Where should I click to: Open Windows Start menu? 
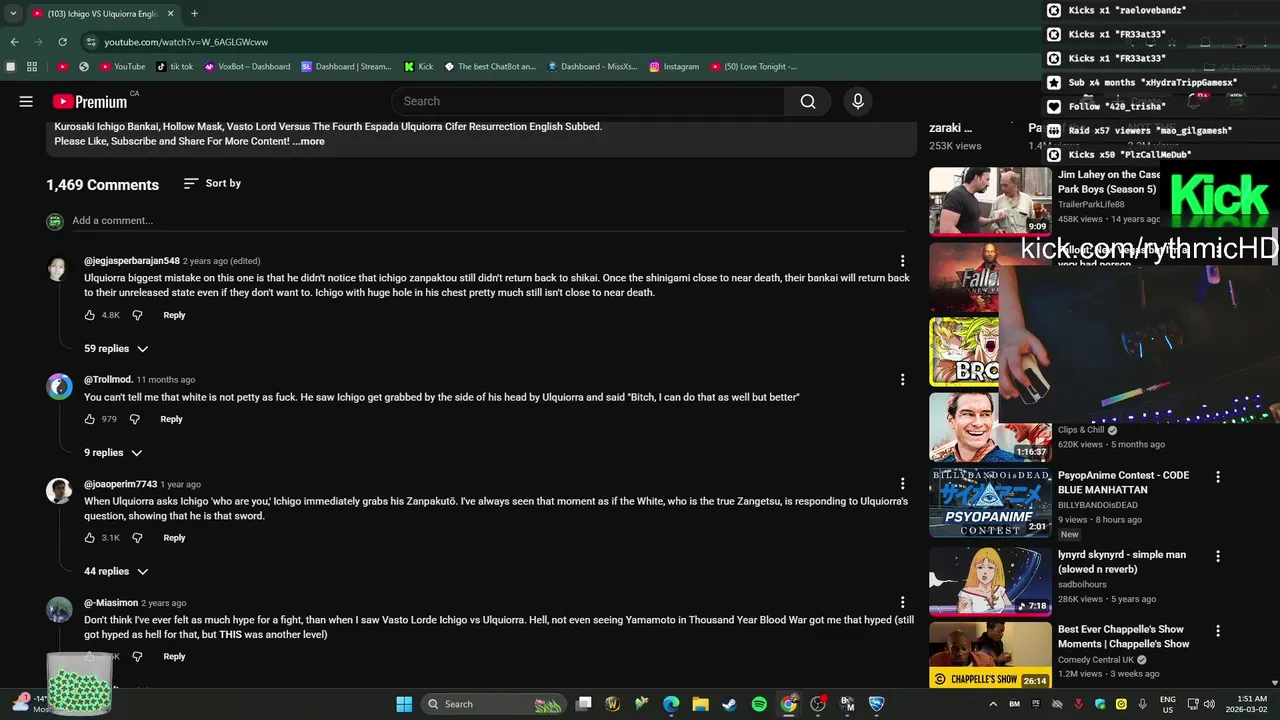coord(404,704)
